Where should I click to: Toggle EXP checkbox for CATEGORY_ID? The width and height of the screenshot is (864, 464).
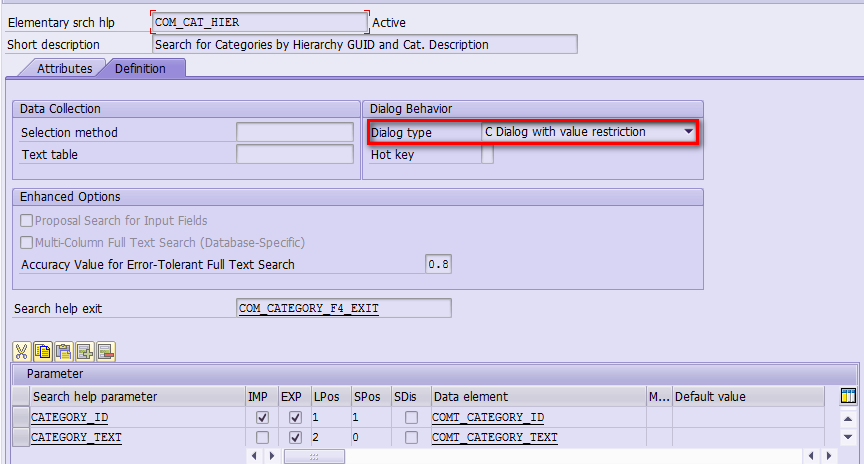[295, 417]
